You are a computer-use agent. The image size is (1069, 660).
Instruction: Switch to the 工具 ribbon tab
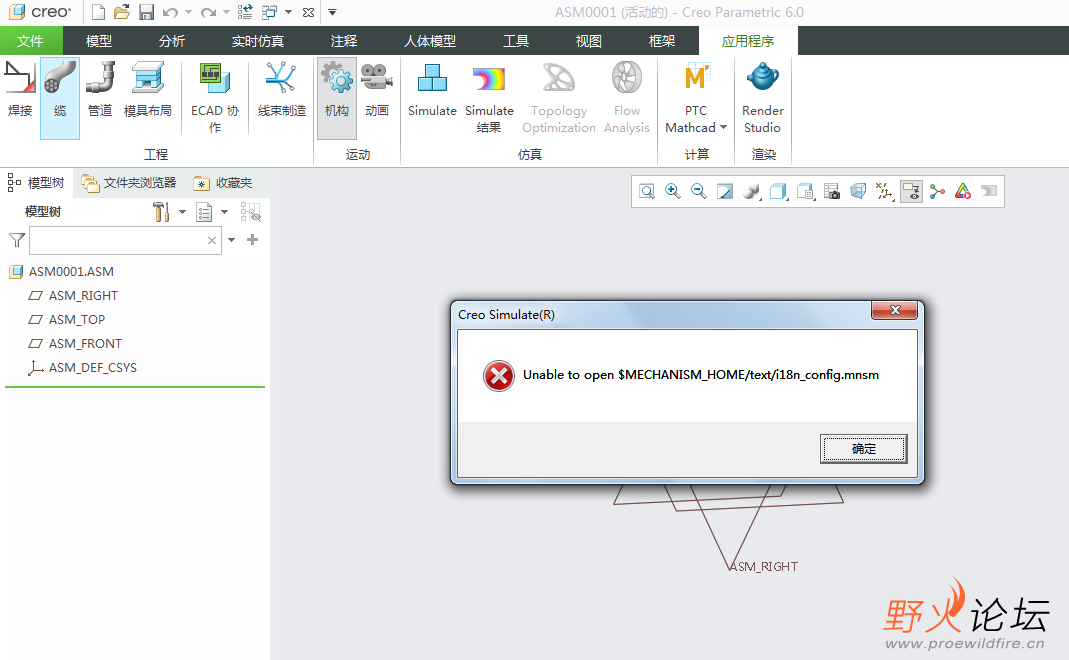coord(516,41)
